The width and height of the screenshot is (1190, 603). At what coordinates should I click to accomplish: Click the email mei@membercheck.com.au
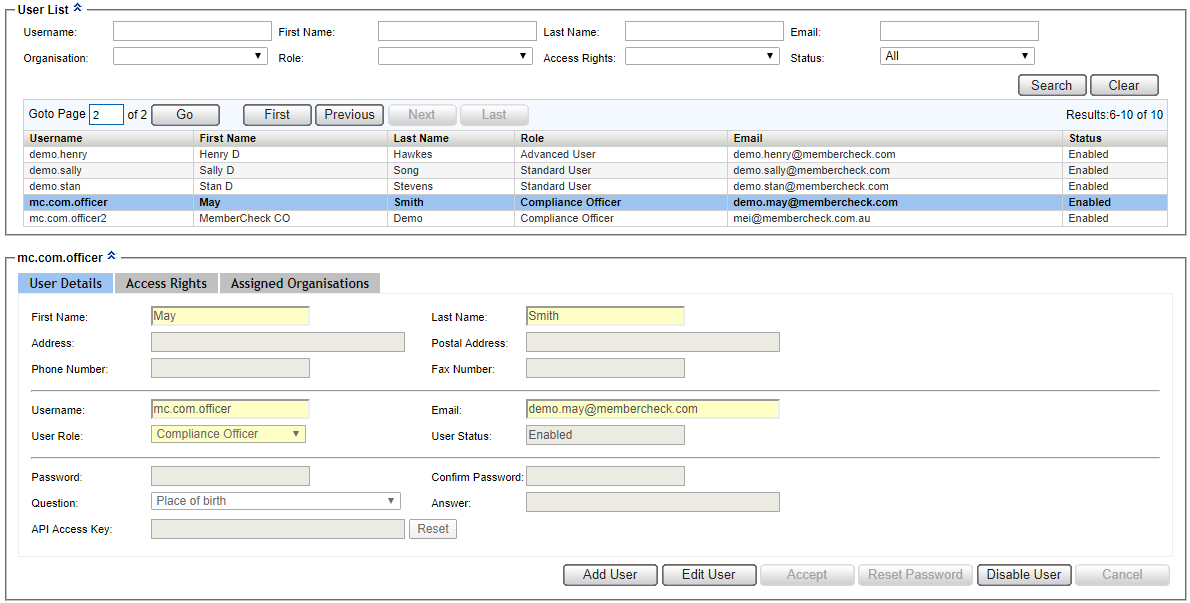click(x=801, y=218)
